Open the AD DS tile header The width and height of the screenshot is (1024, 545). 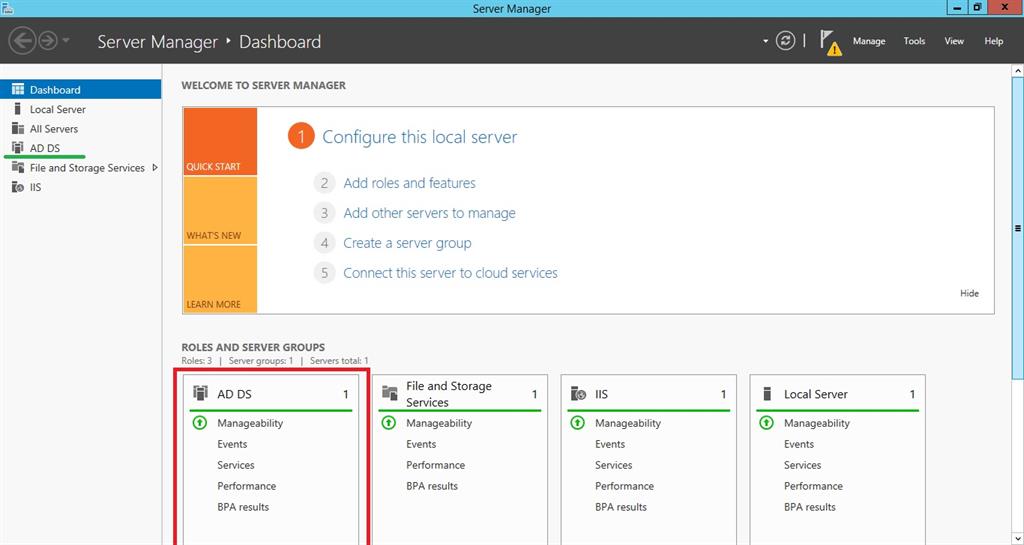click(270, 394)
